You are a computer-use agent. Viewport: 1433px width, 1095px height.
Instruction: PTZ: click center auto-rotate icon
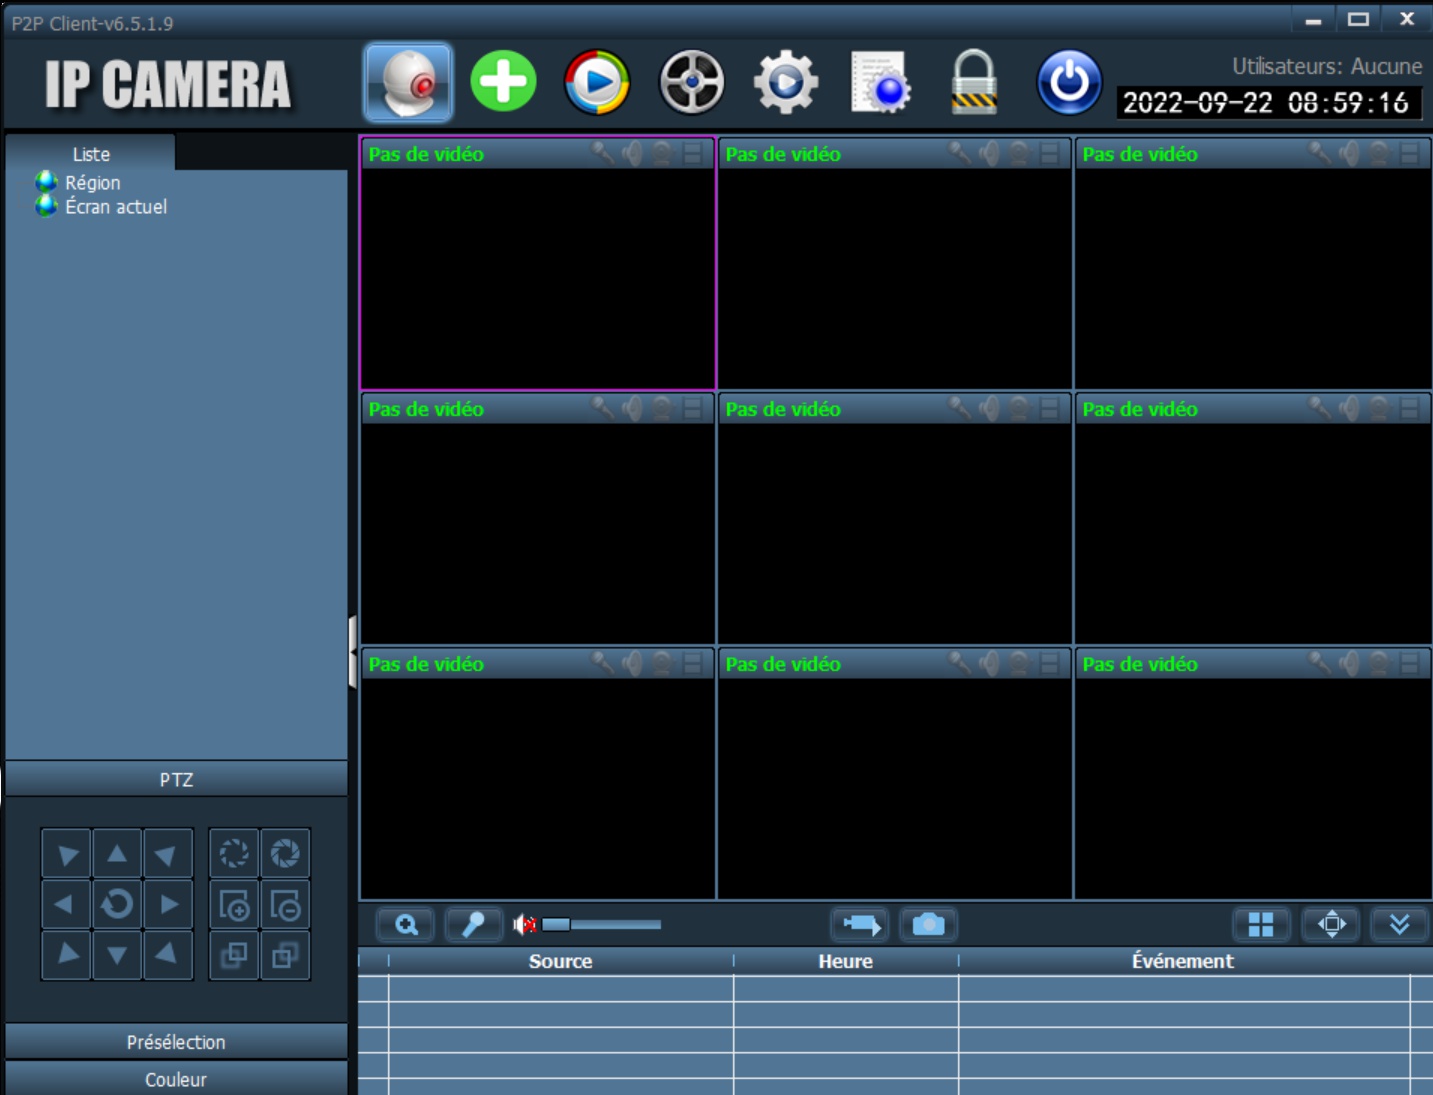[117, 905]
